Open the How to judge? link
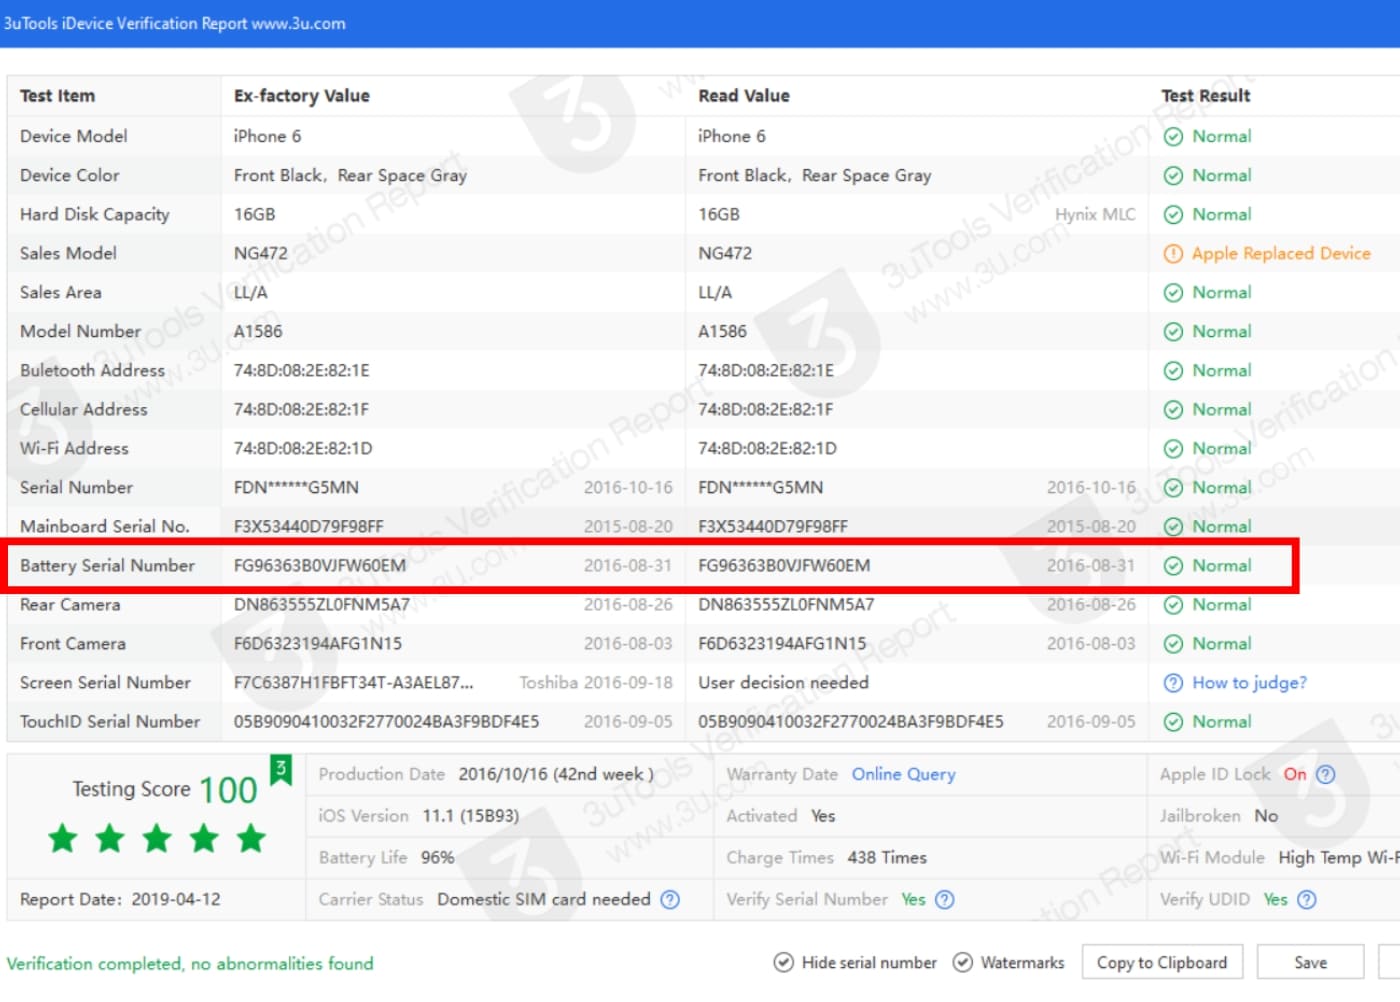The width and height of the screenshot is (1400, 1002). click(x=1249, y=683)
